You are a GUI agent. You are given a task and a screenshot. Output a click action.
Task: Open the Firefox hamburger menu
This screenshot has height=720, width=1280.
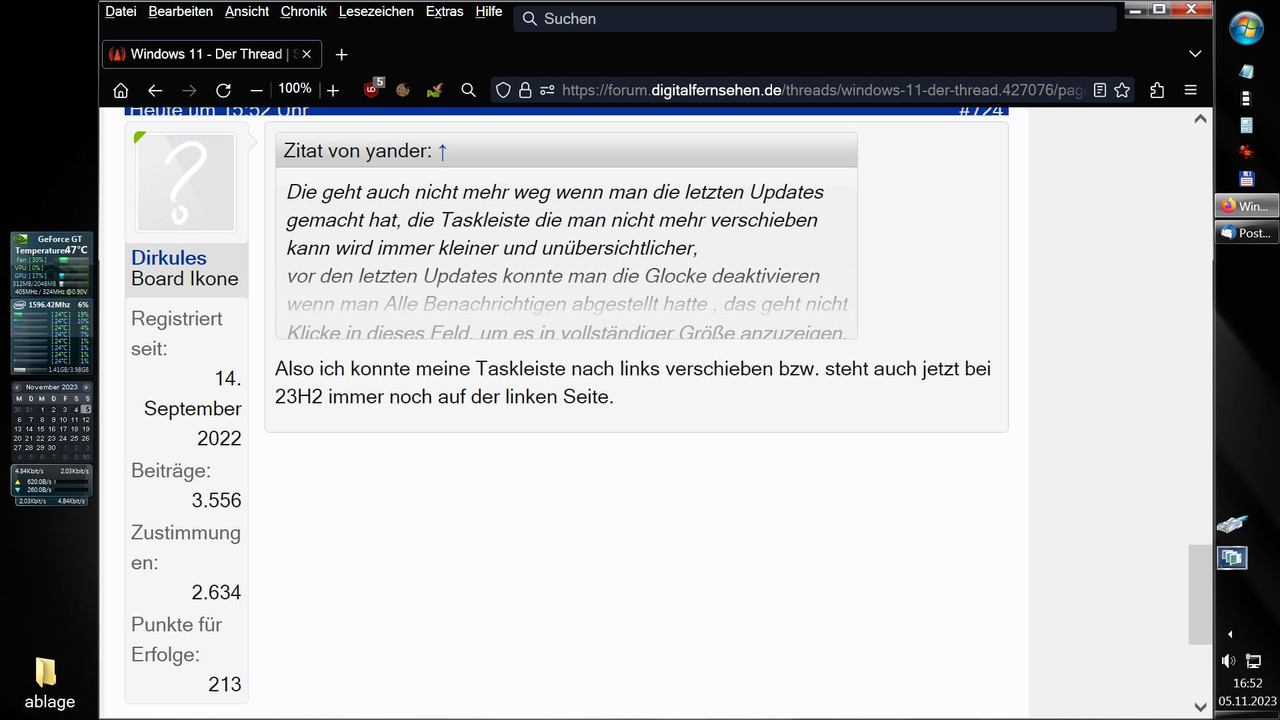[1191, 90]
